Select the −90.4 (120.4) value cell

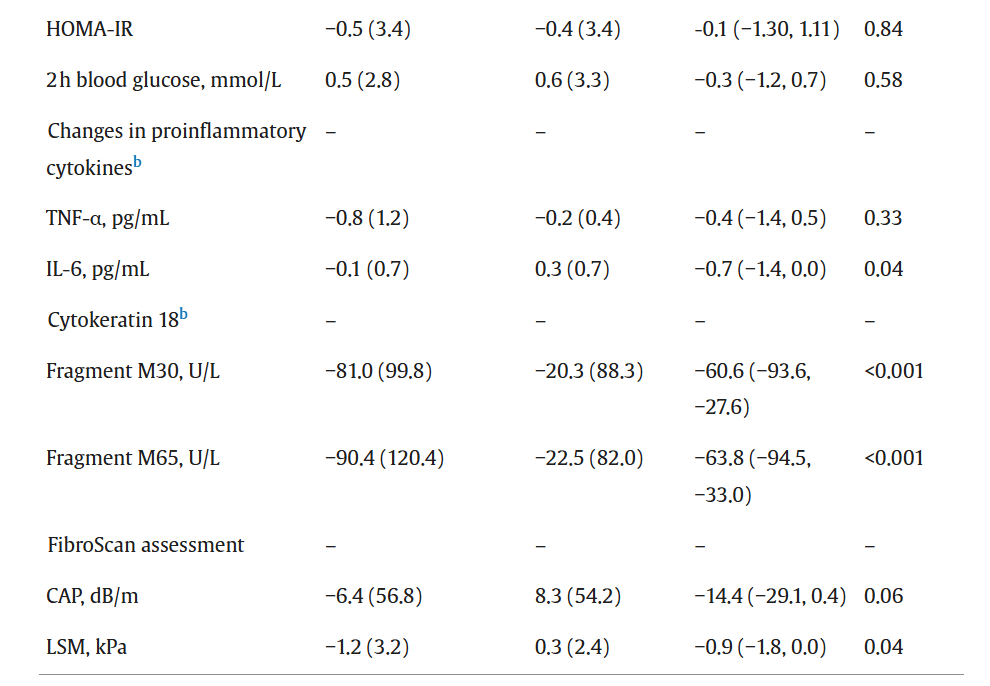[x=385, y=459]
